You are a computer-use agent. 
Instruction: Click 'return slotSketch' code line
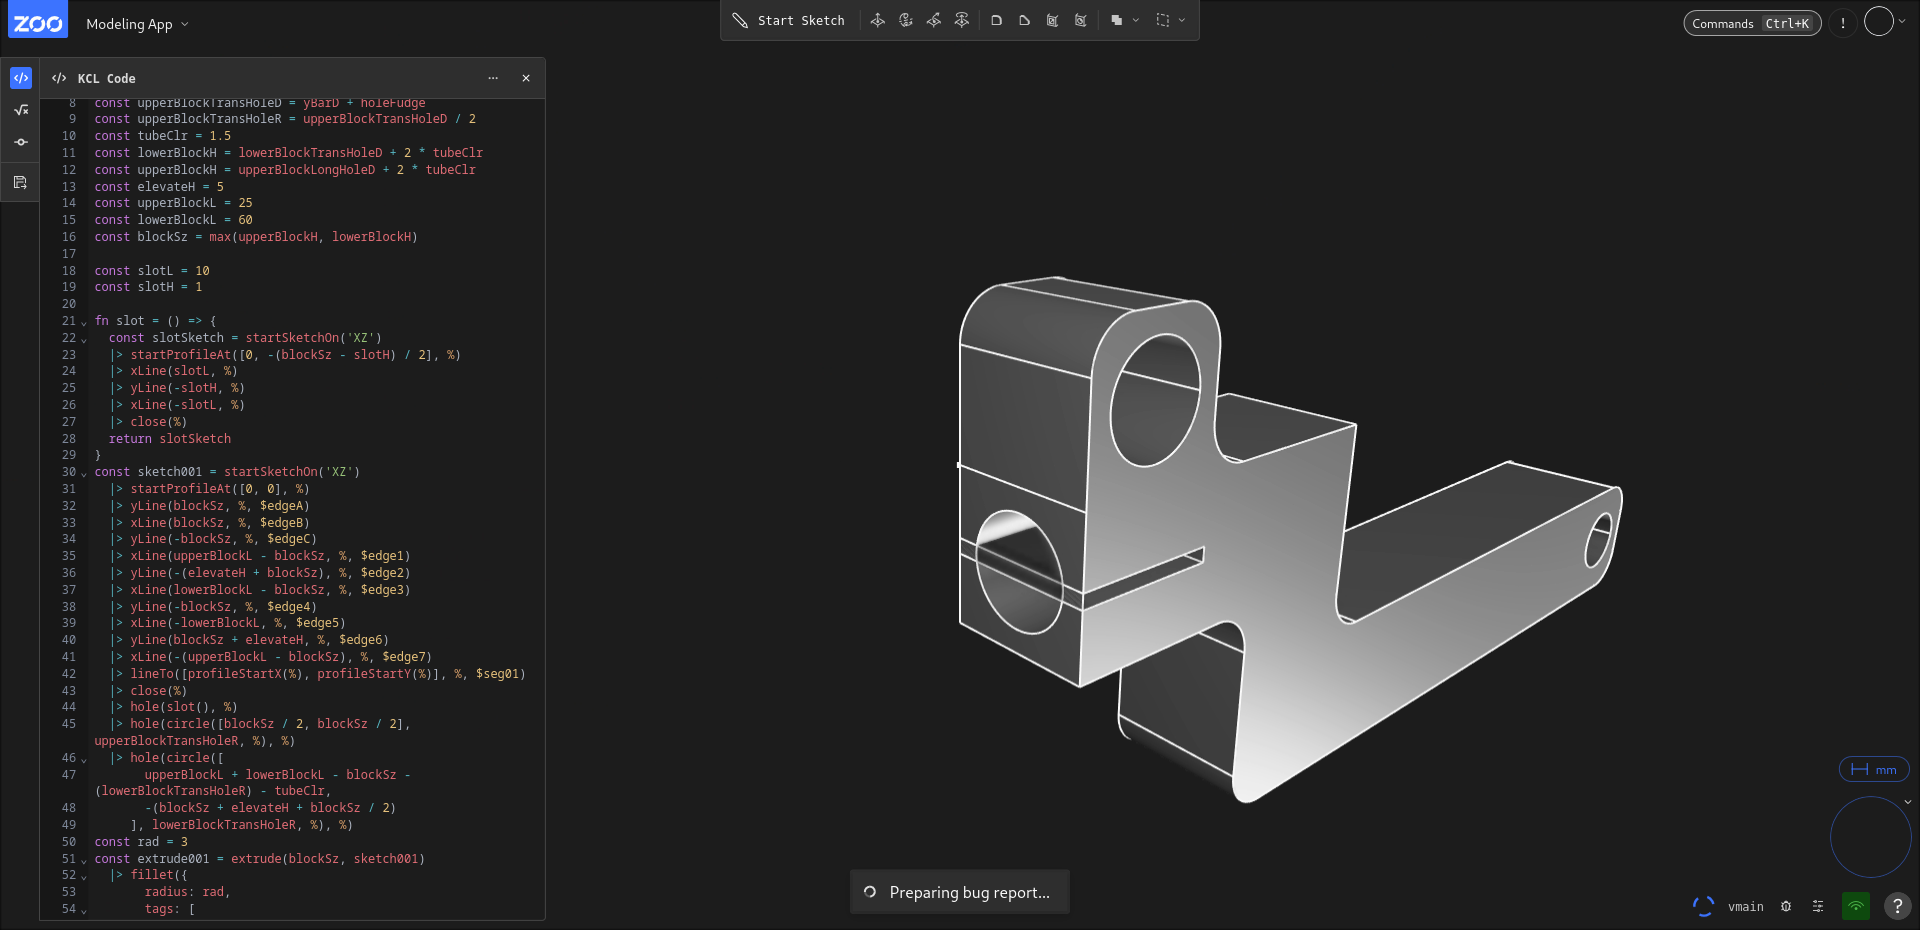[170, 439]
